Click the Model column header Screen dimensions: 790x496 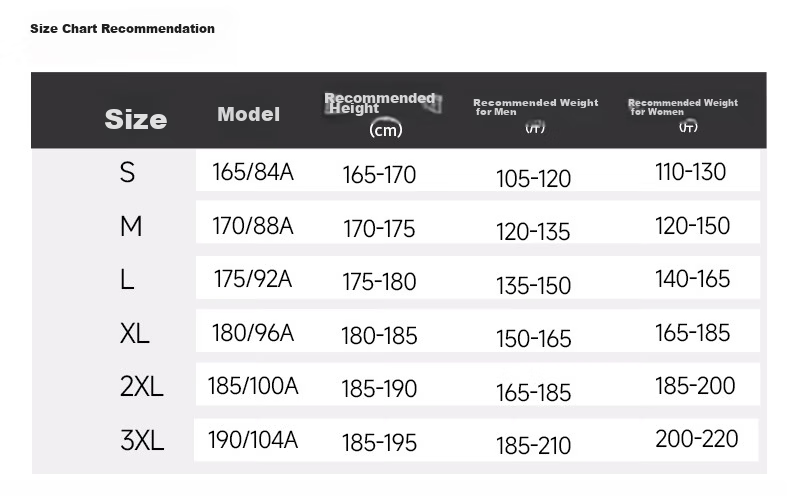pos(248,114)
